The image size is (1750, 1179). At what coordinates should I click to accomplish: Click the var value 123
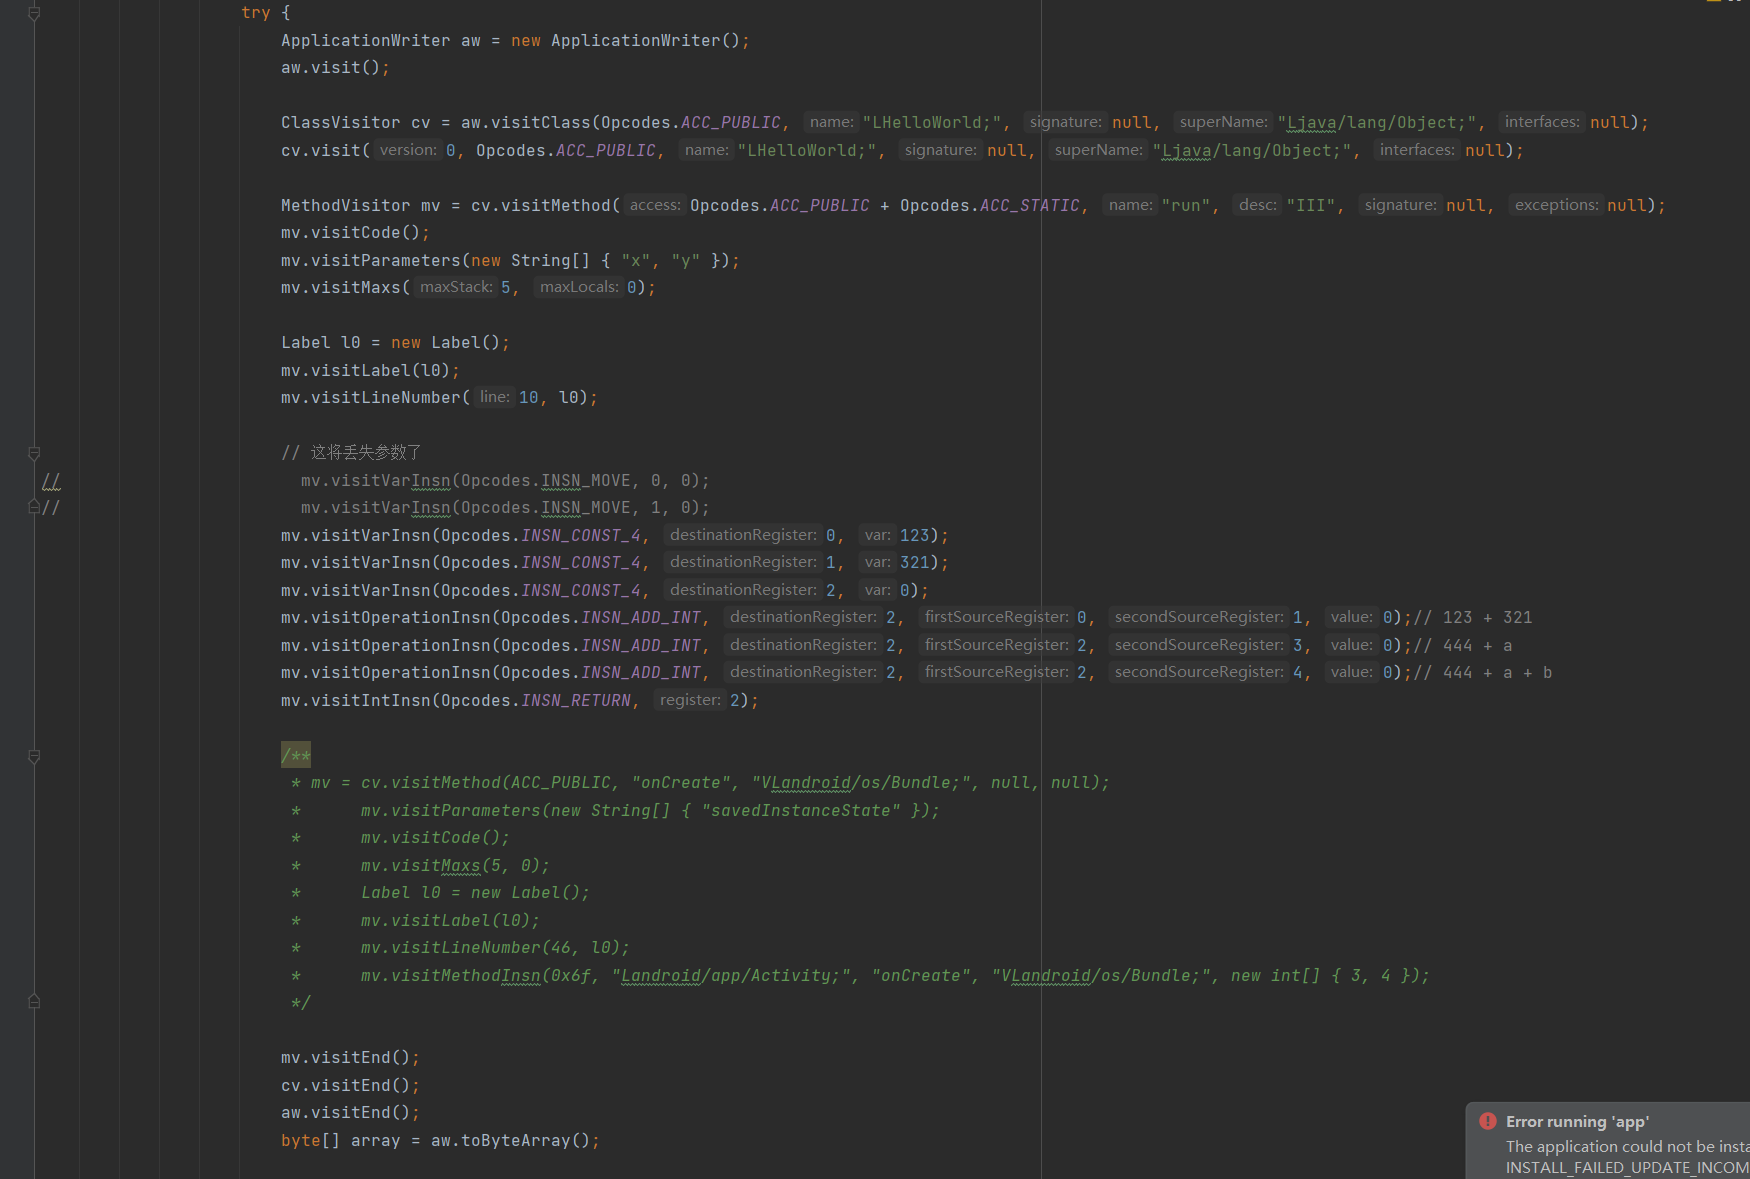(915, 535)
